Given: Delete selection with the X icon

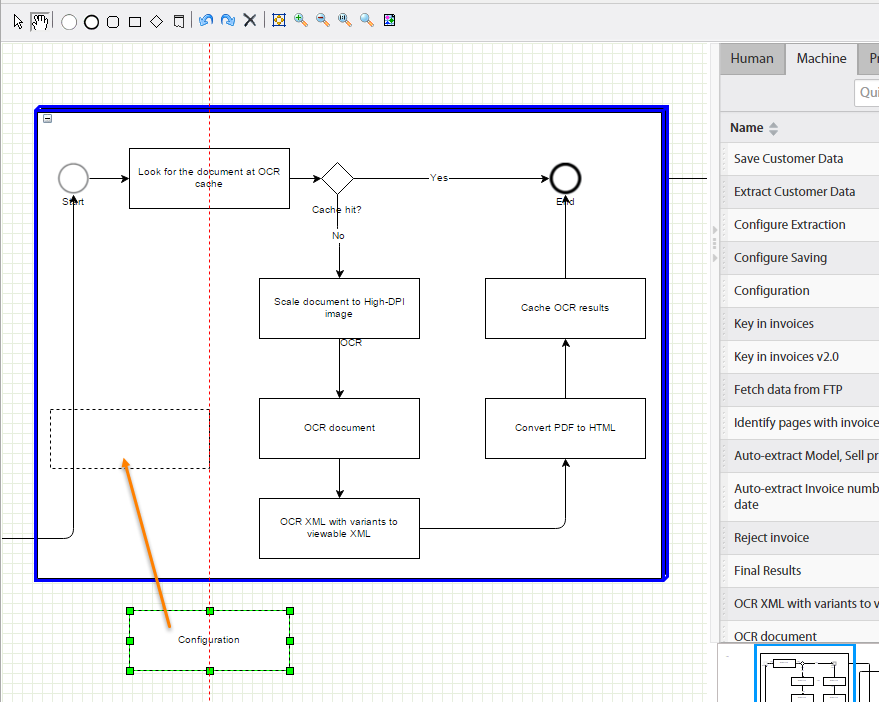Looking at the screenshot, I should (x=250, y=21).
